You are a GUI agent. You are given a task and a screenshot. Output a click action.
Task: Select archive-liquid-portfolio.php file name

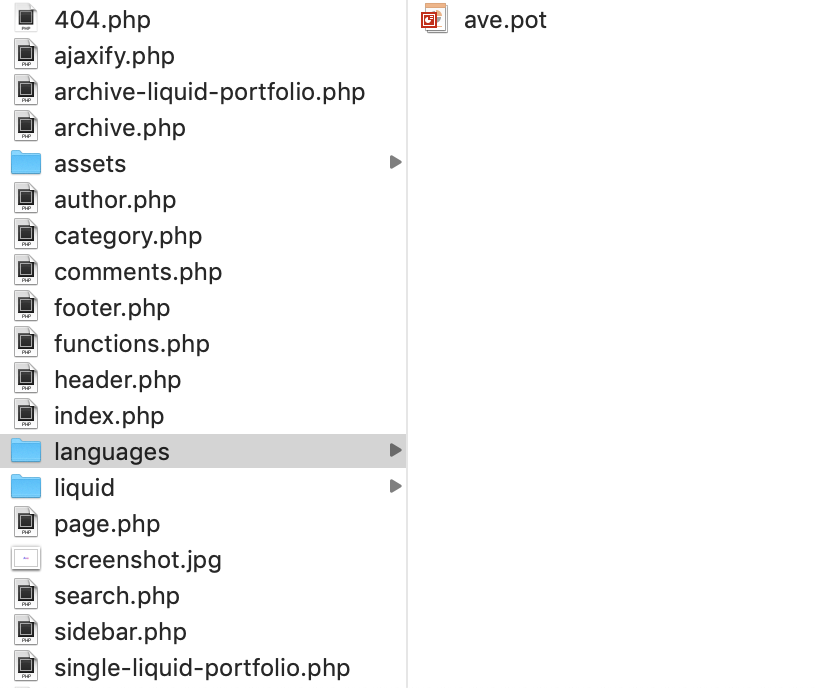210,92
